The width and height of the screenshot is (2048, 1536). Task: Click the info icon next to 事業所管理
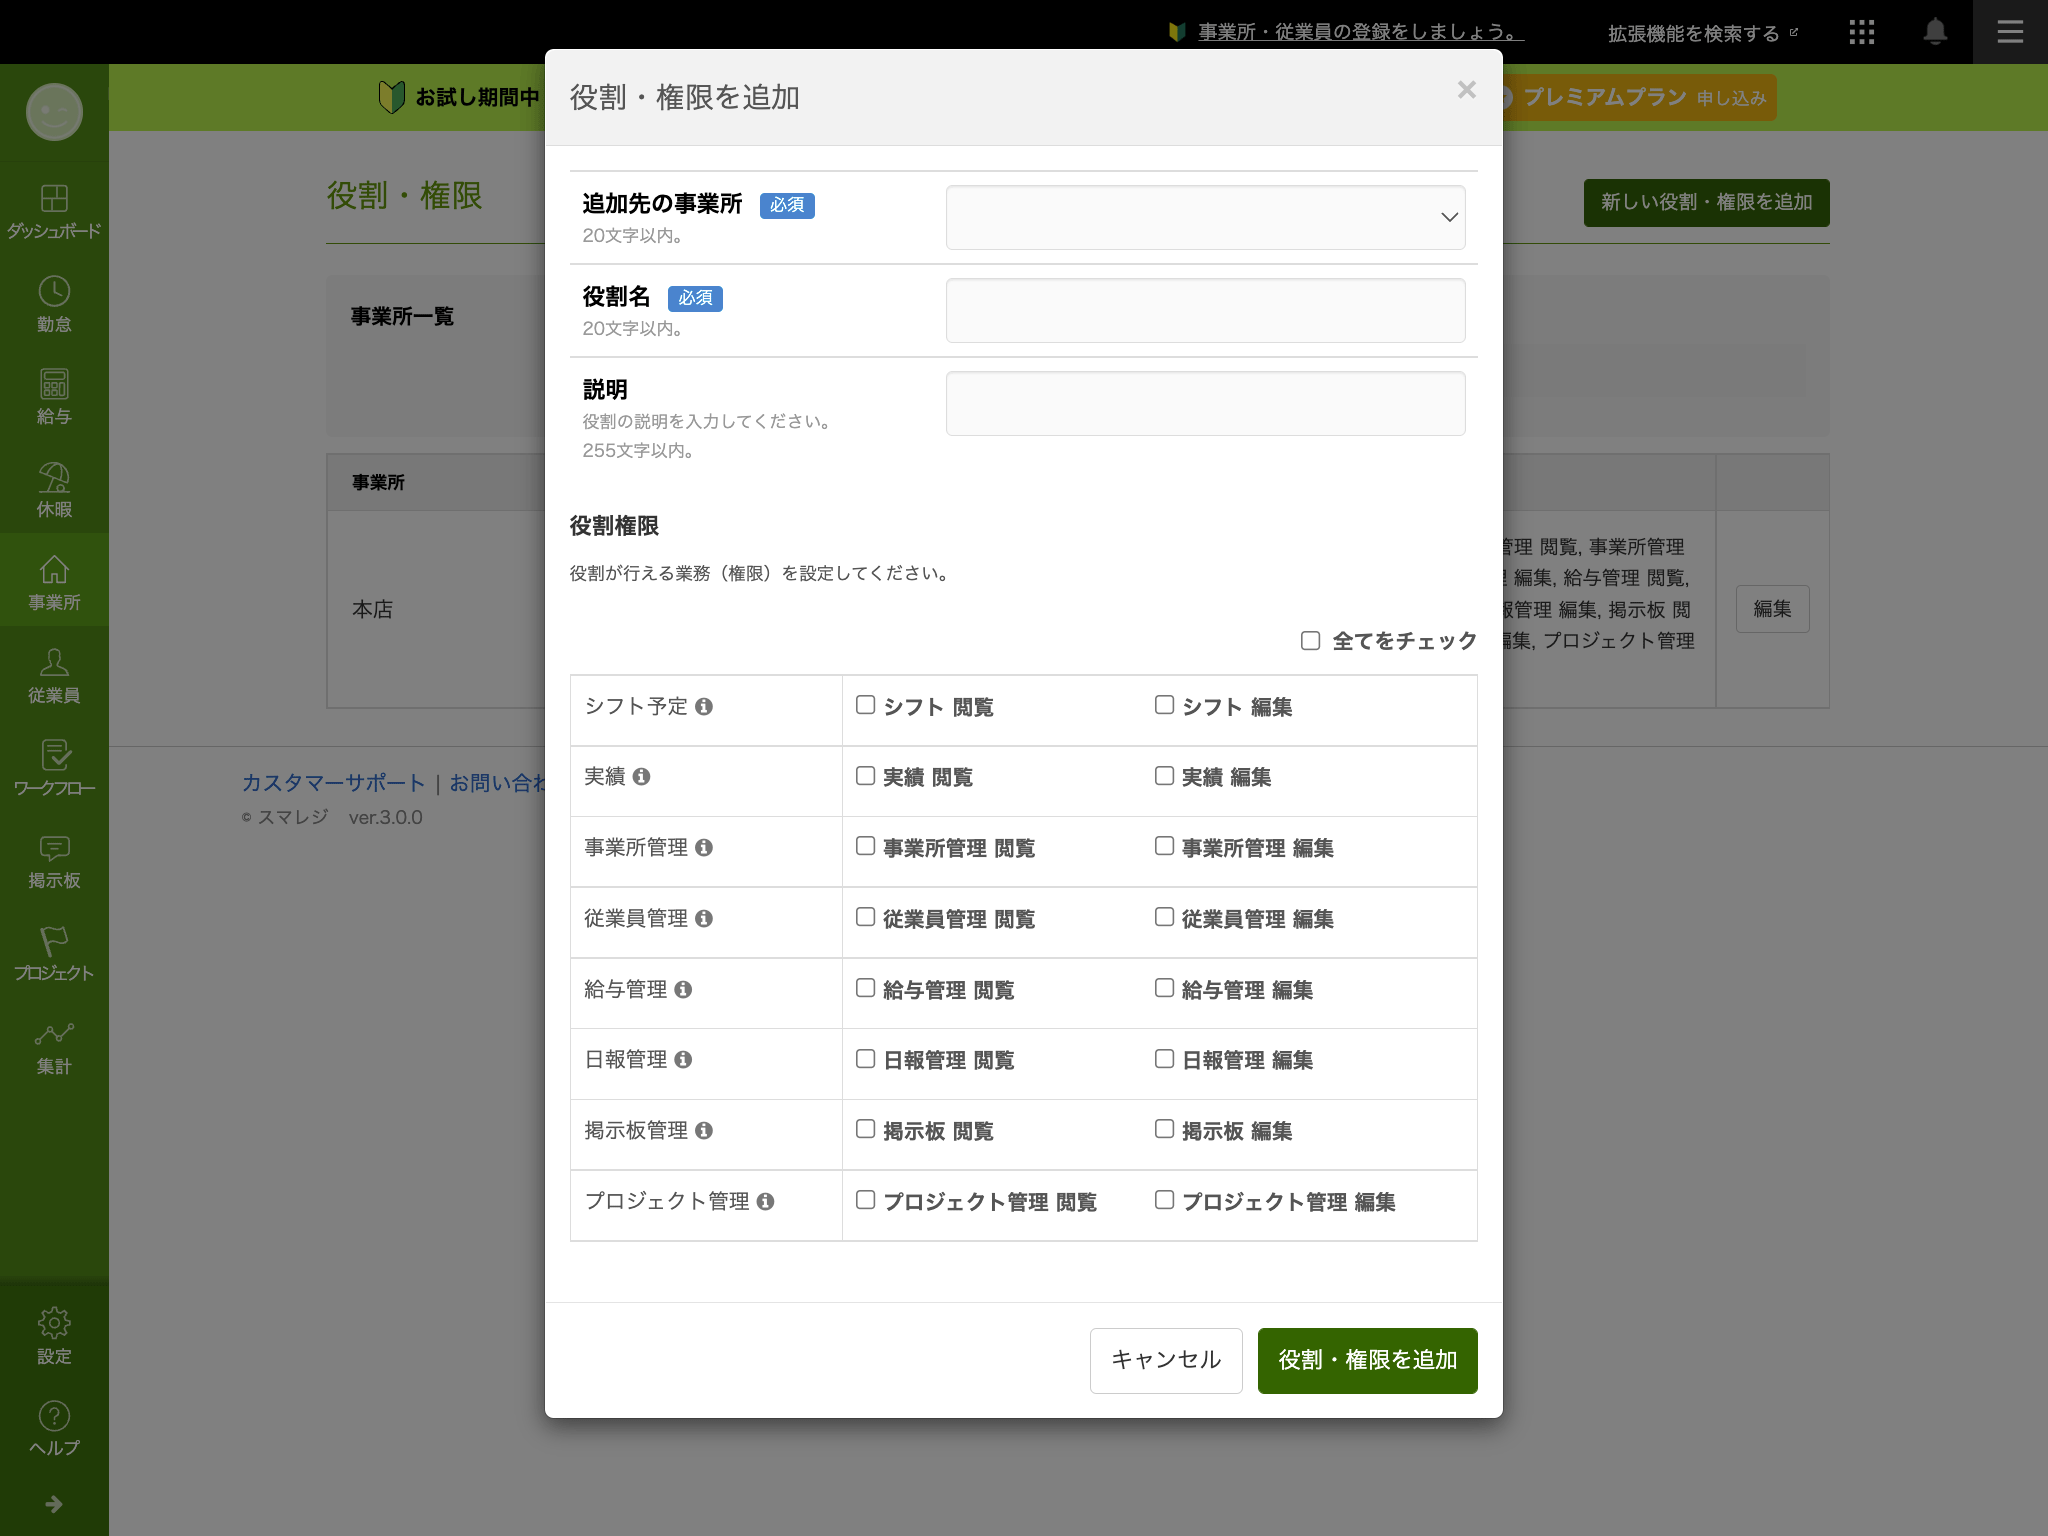point(704,848)
